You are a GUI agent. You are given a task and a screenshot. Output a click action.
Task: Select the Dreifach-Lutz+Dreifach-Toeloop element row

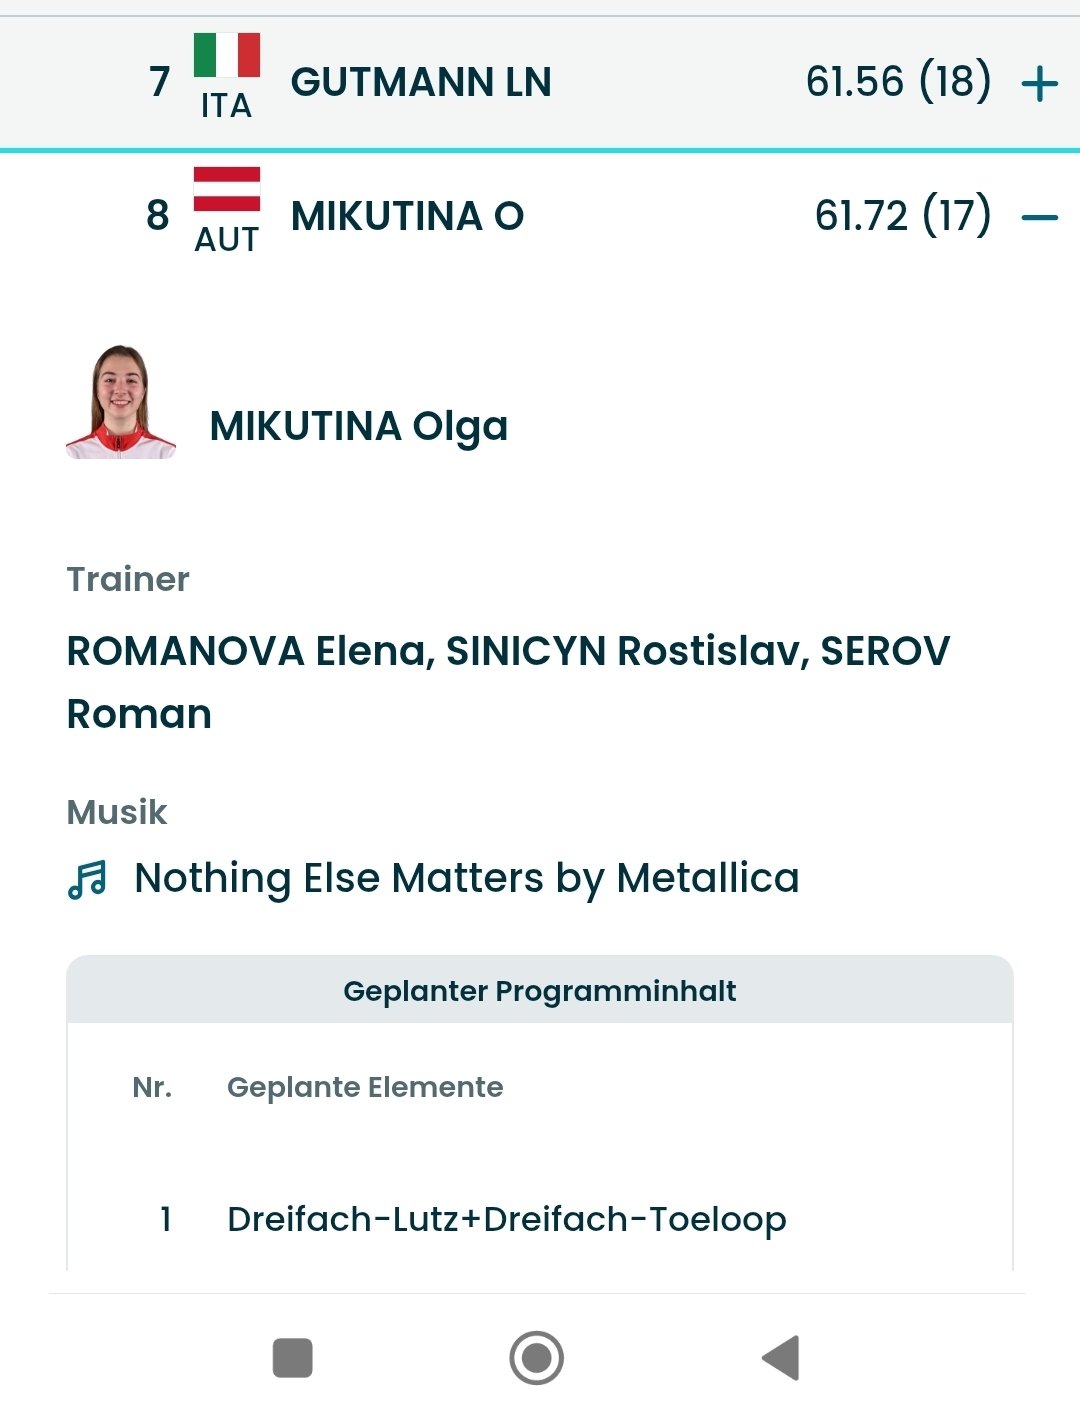click(506, 1219)
